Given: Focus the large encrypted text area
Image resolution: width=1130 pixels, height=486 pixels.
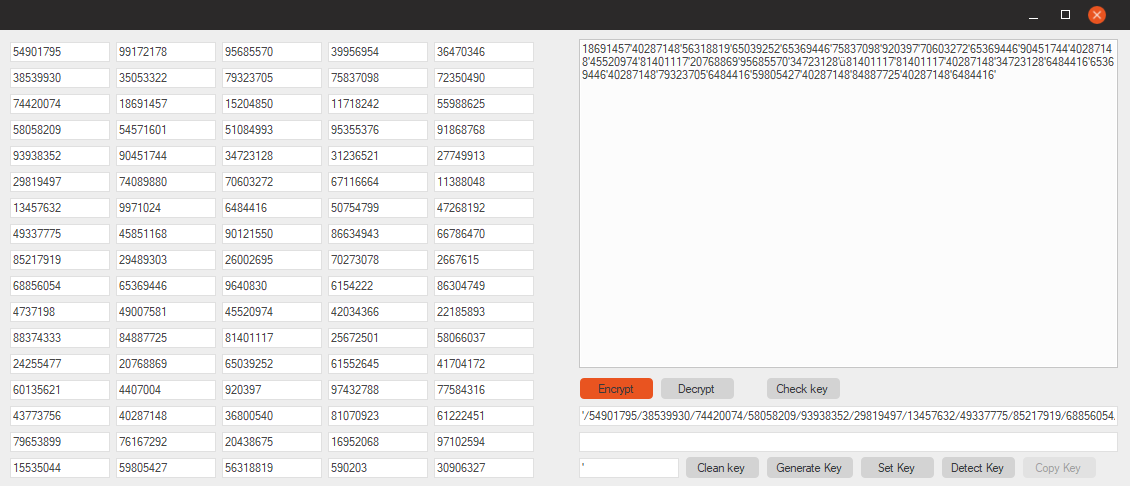Looking at the screenshot, I should 848,220.
